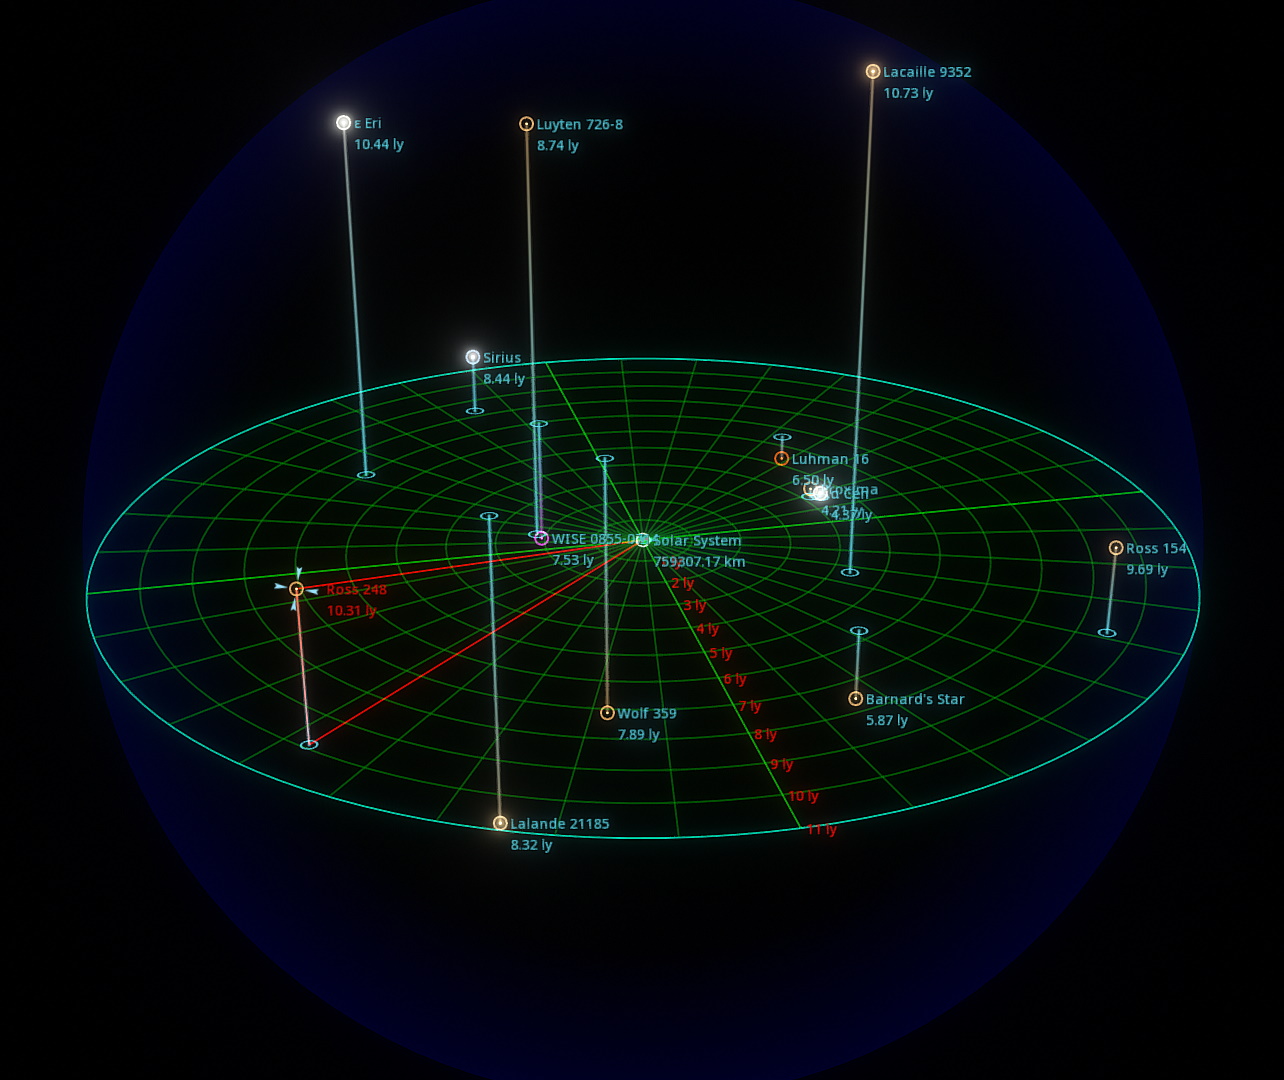Image resolution: width=1284 pixels, height=1080 pixels.
Task: Click the "759307.17 km" distance value
Action: pos(699,561)
